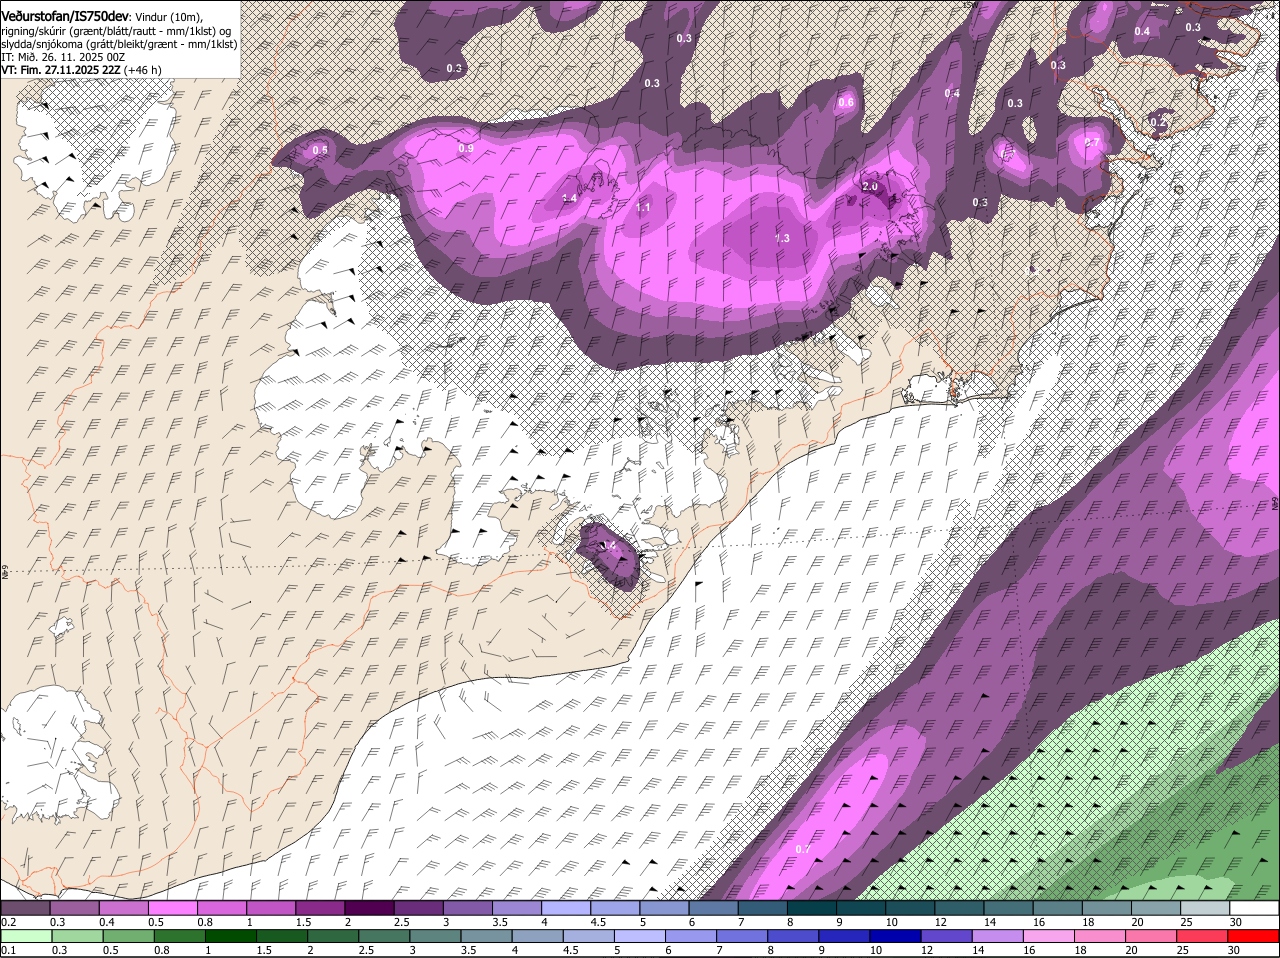Click the "30" label on the snow scale
Viewport: 1280px width, 958px height.
(1236, 922)
